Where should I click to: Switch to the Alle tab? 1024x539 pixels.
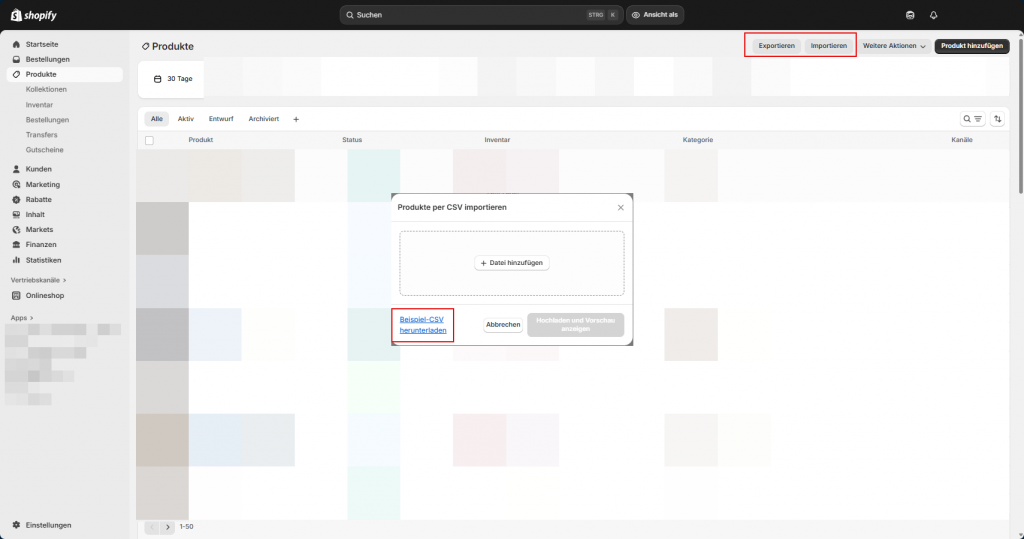pos(157,119)
